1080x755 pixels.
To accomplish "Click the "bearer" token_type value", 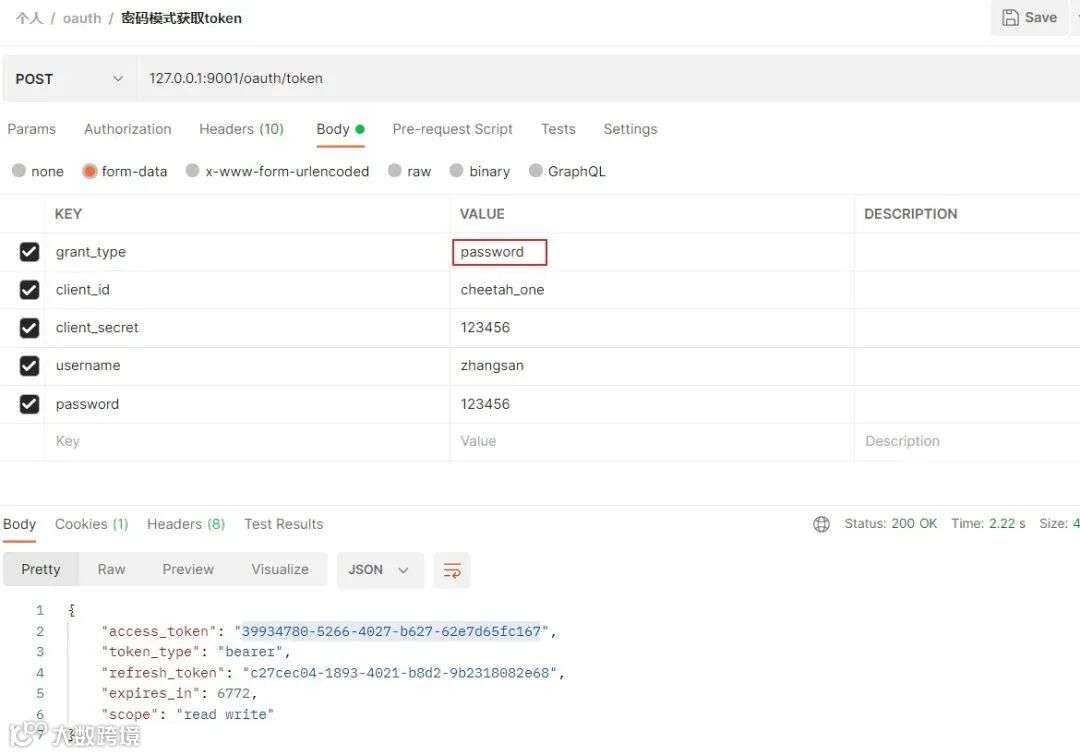I will pos(250,652).
